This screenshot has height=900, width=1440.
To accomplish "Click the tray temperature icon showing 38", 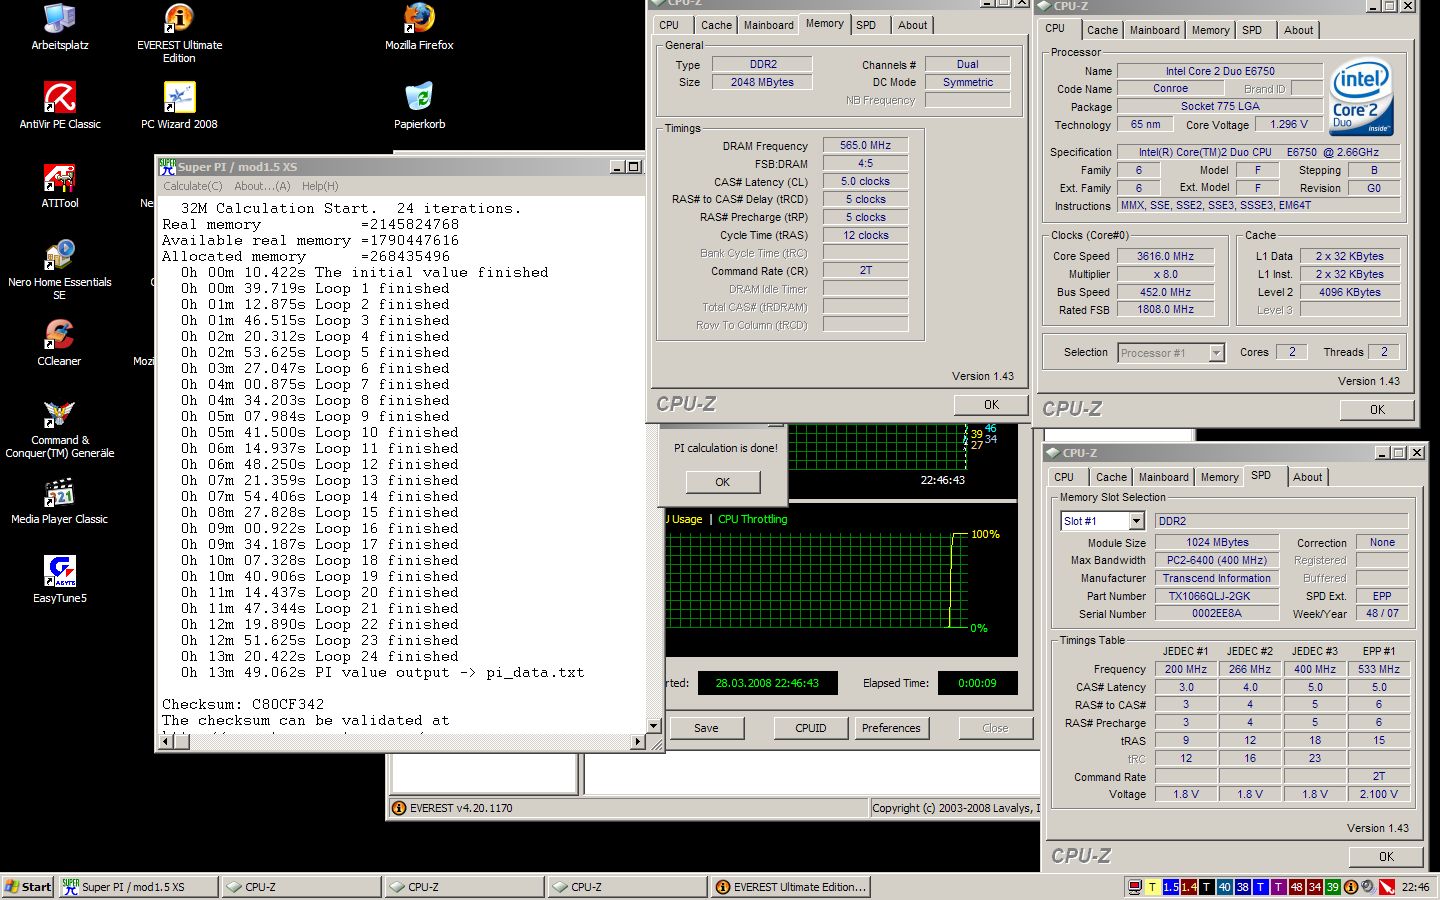I will 1242,887.
